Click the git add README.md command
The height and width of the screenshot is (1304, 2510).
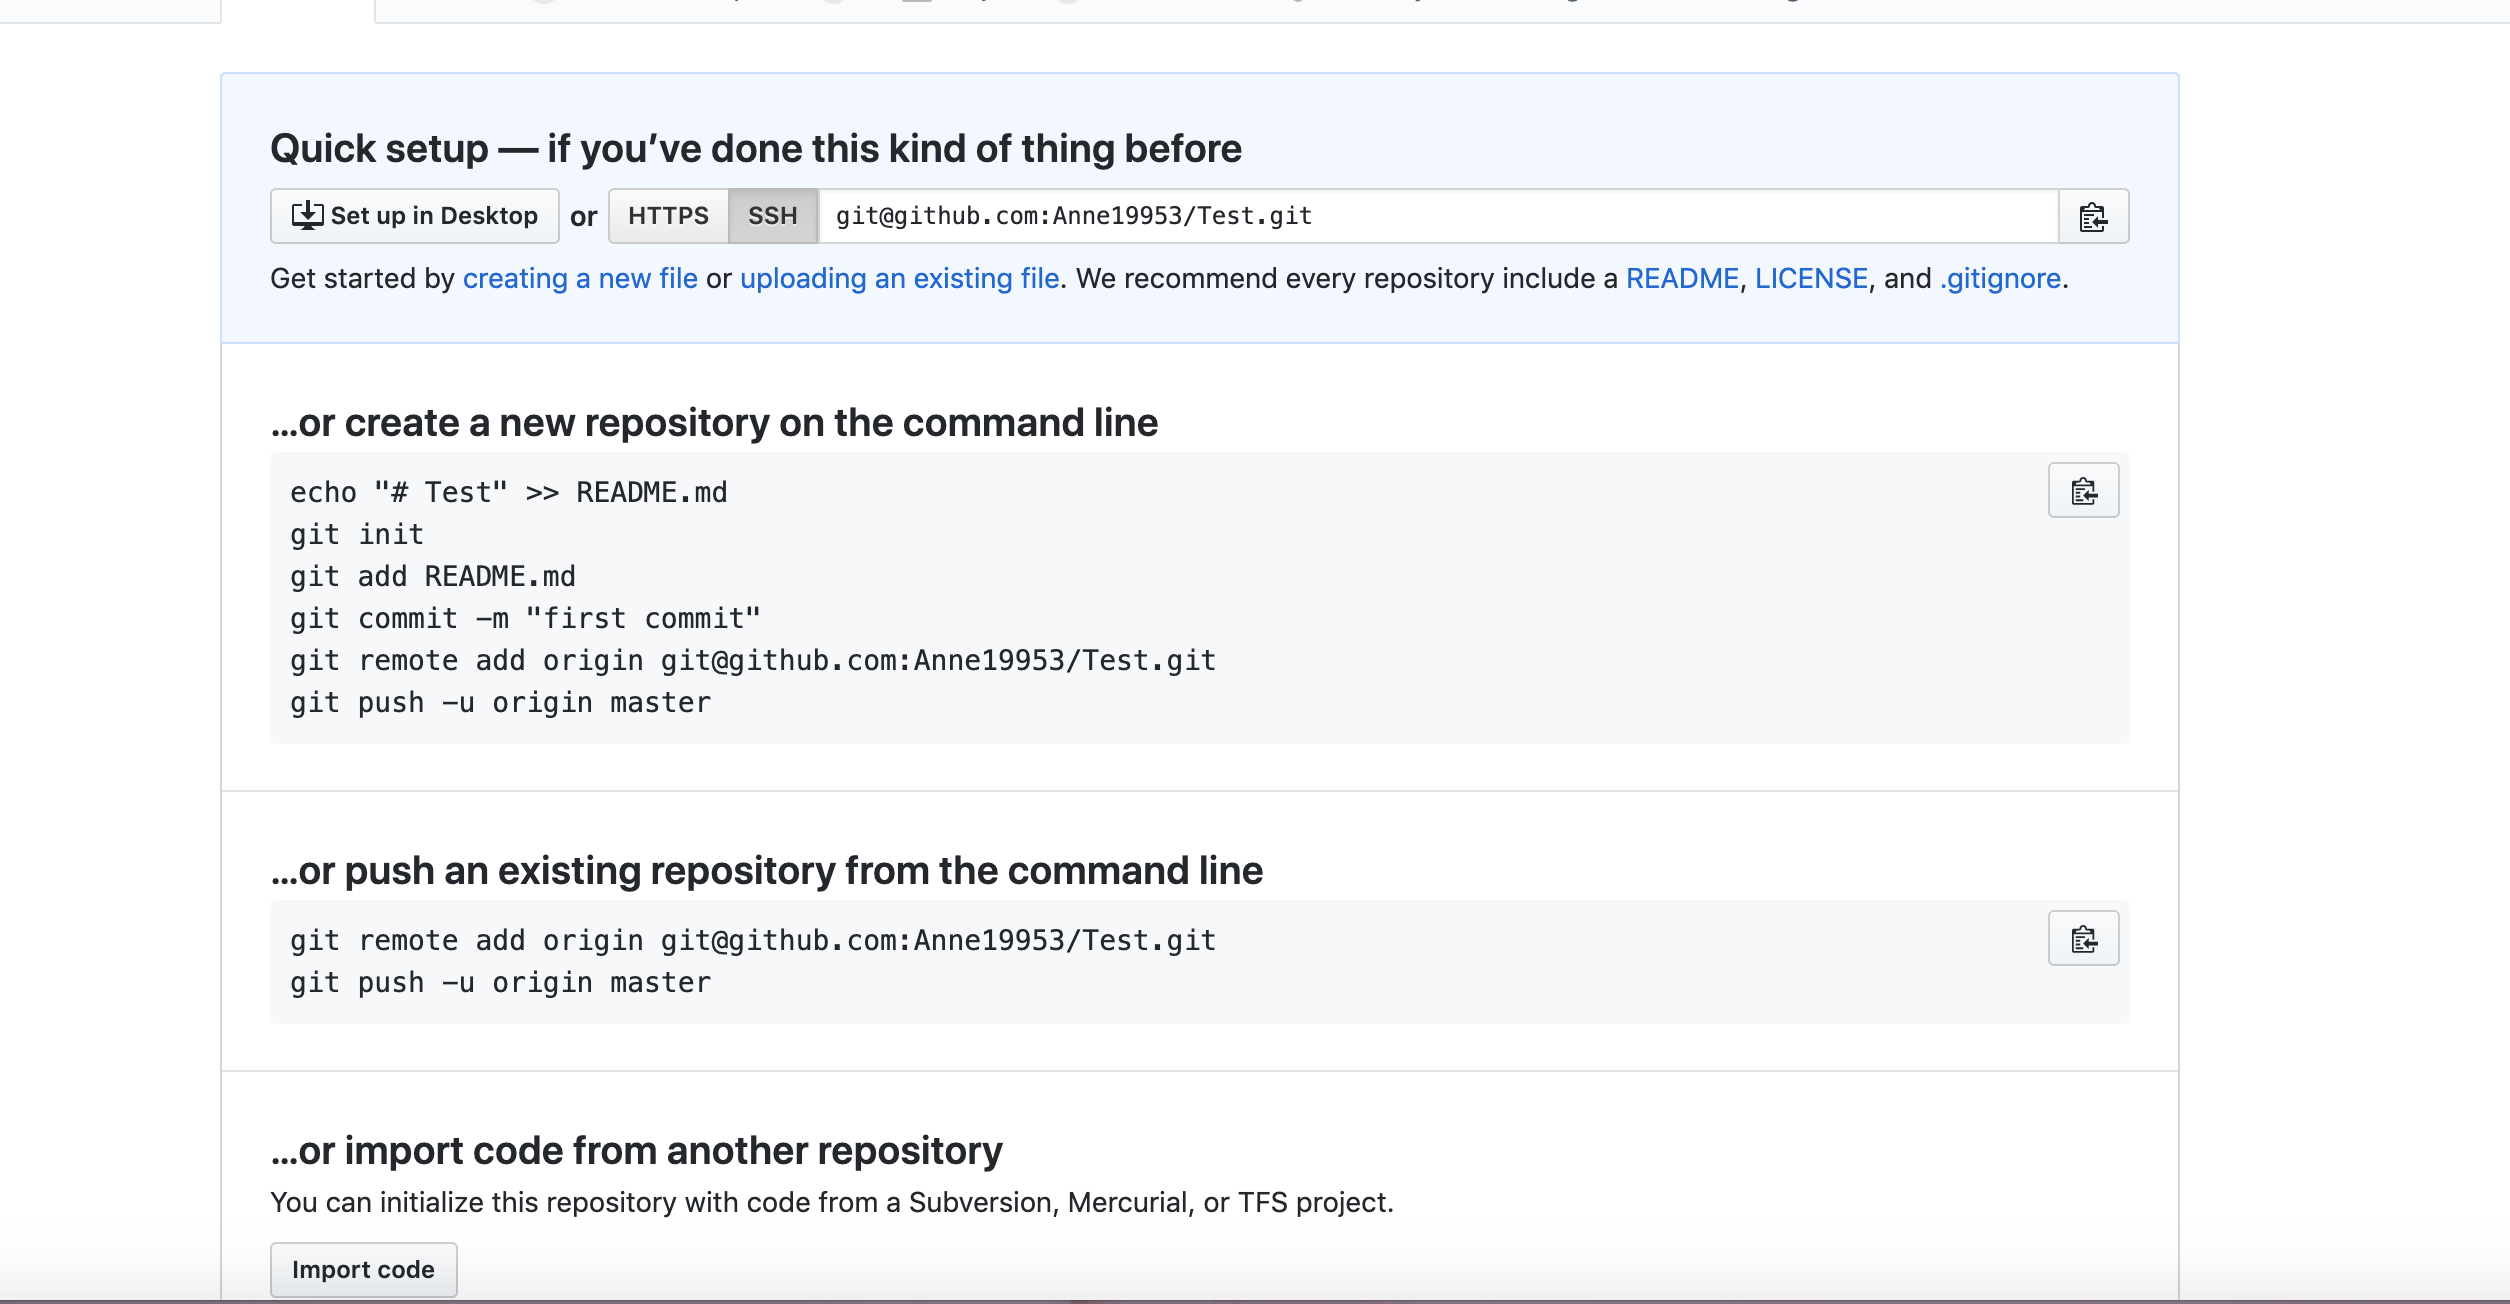click(x=432, y=576)
